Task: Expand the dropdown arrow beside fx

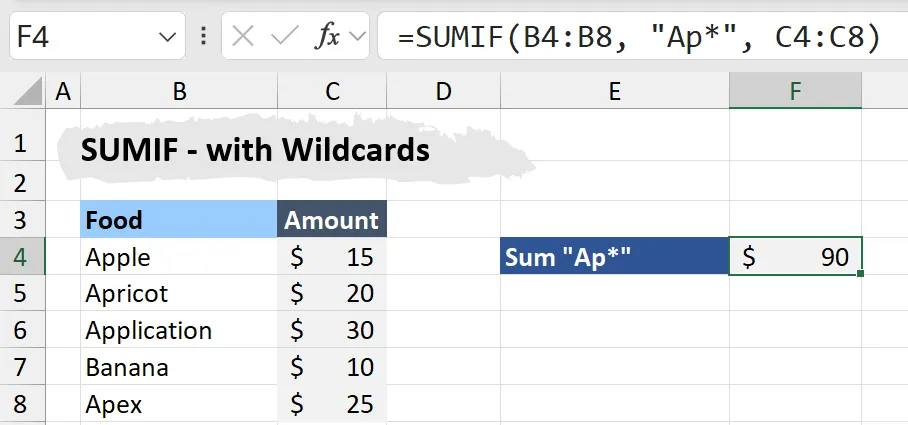Action: [357, 37]
